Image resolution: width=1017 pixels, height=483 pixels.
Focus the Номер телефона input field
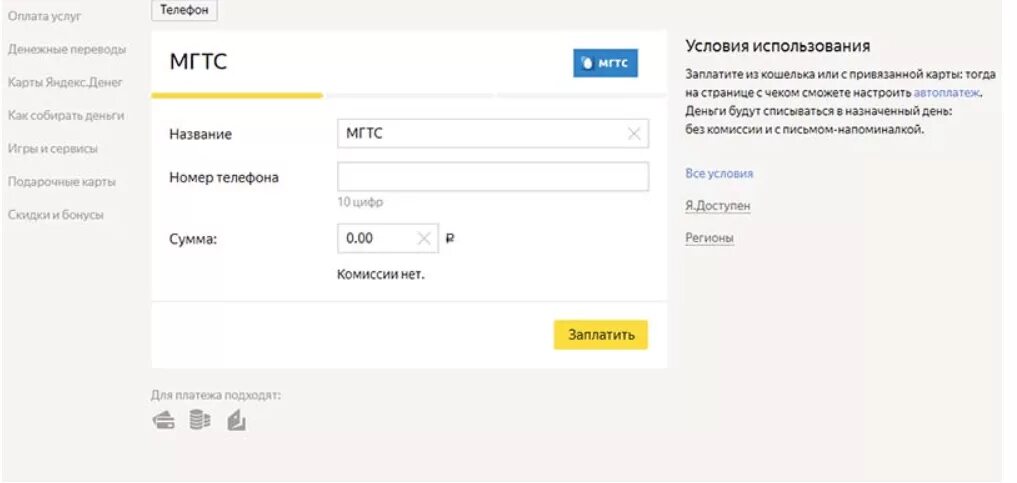493,176
